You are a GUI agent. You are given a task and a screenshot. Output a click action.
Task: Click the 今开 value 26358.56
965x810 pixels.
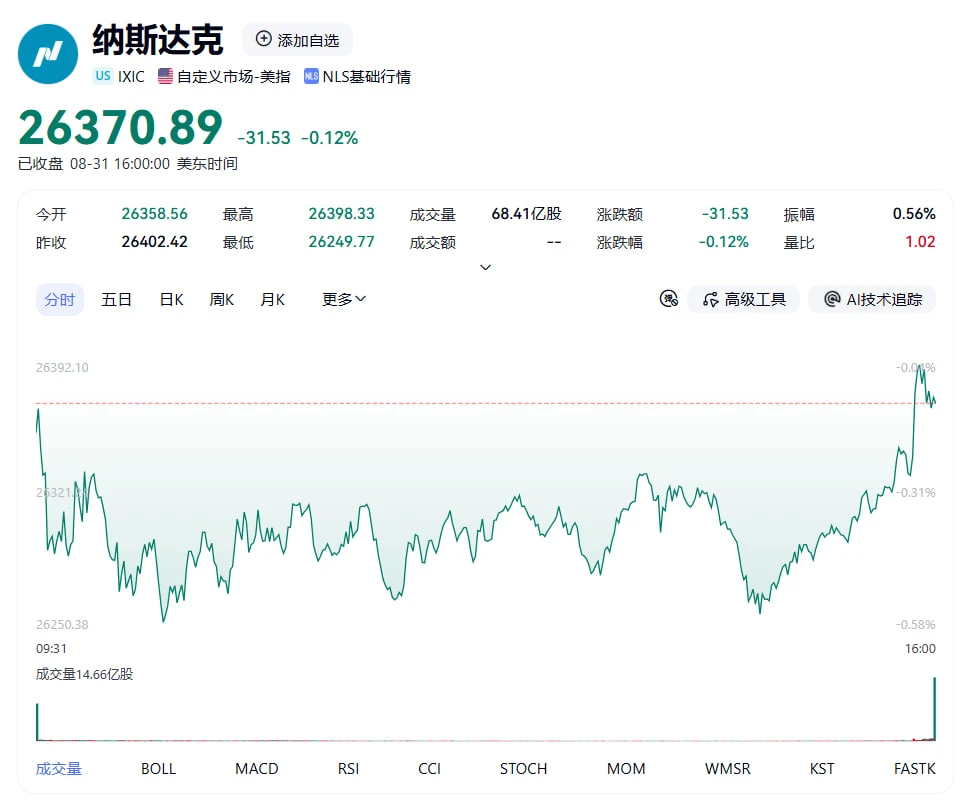click(x=154, y=214)
